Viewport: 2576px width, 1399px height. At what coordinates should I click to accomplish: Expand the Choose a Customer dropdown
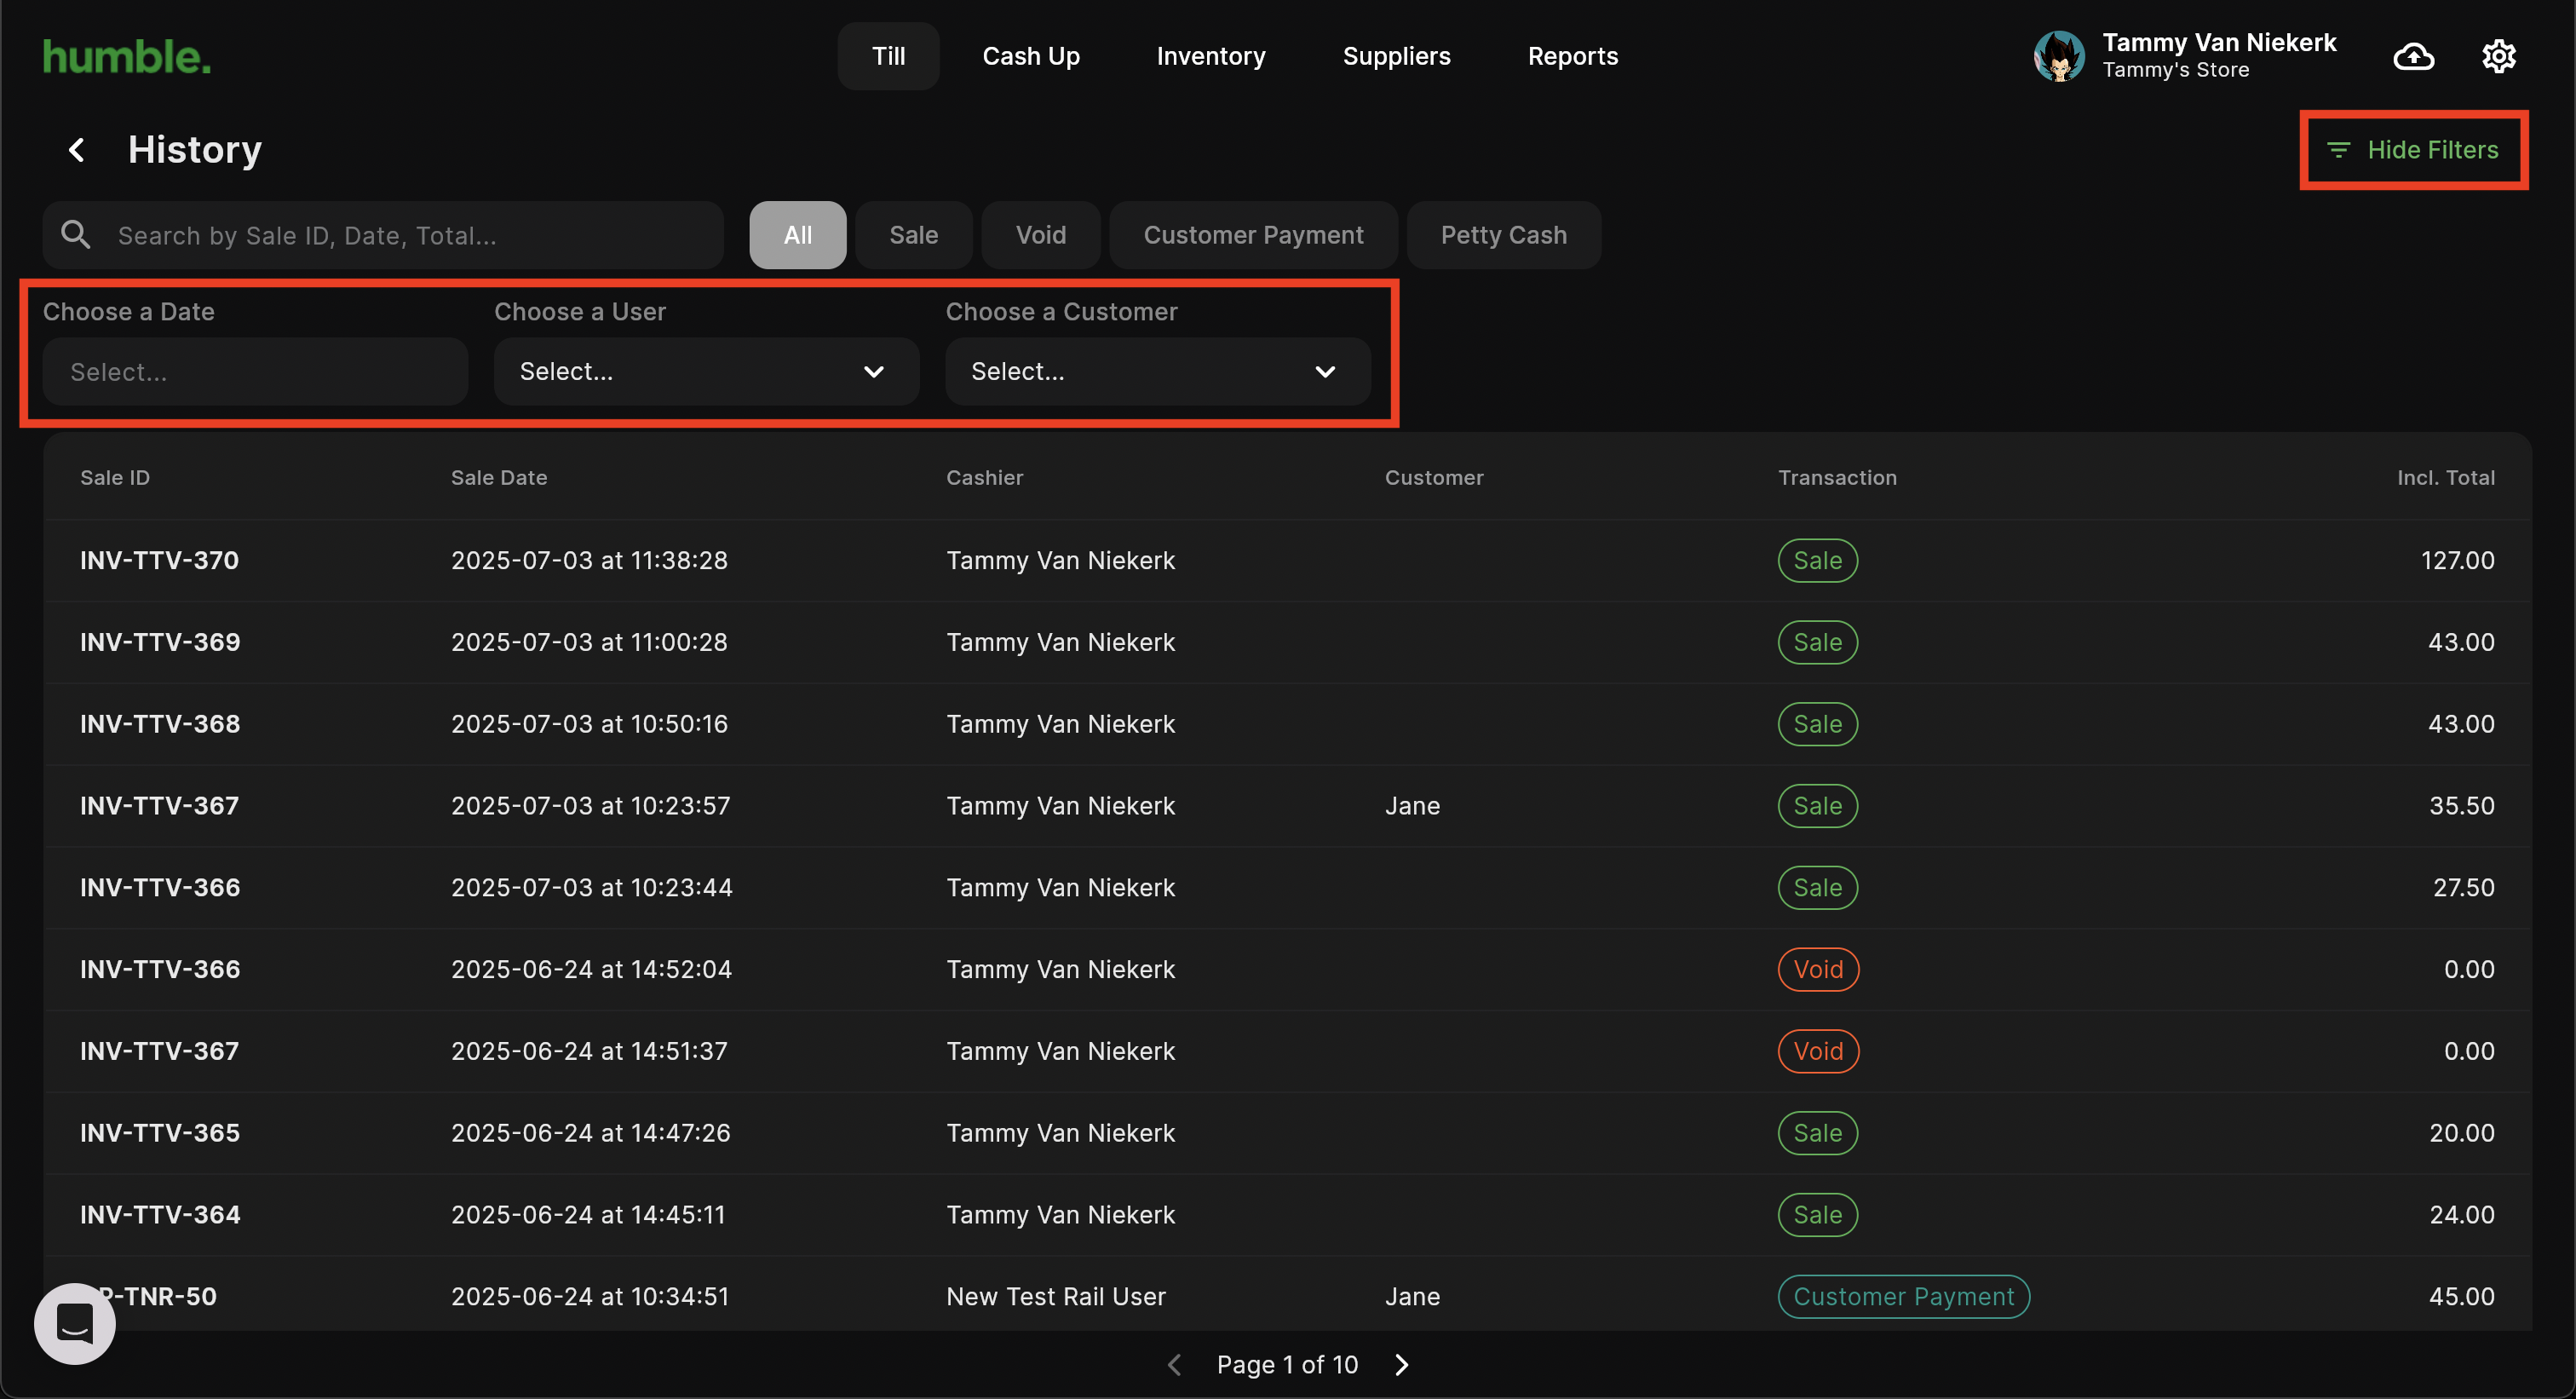(x=1157, y=371)
